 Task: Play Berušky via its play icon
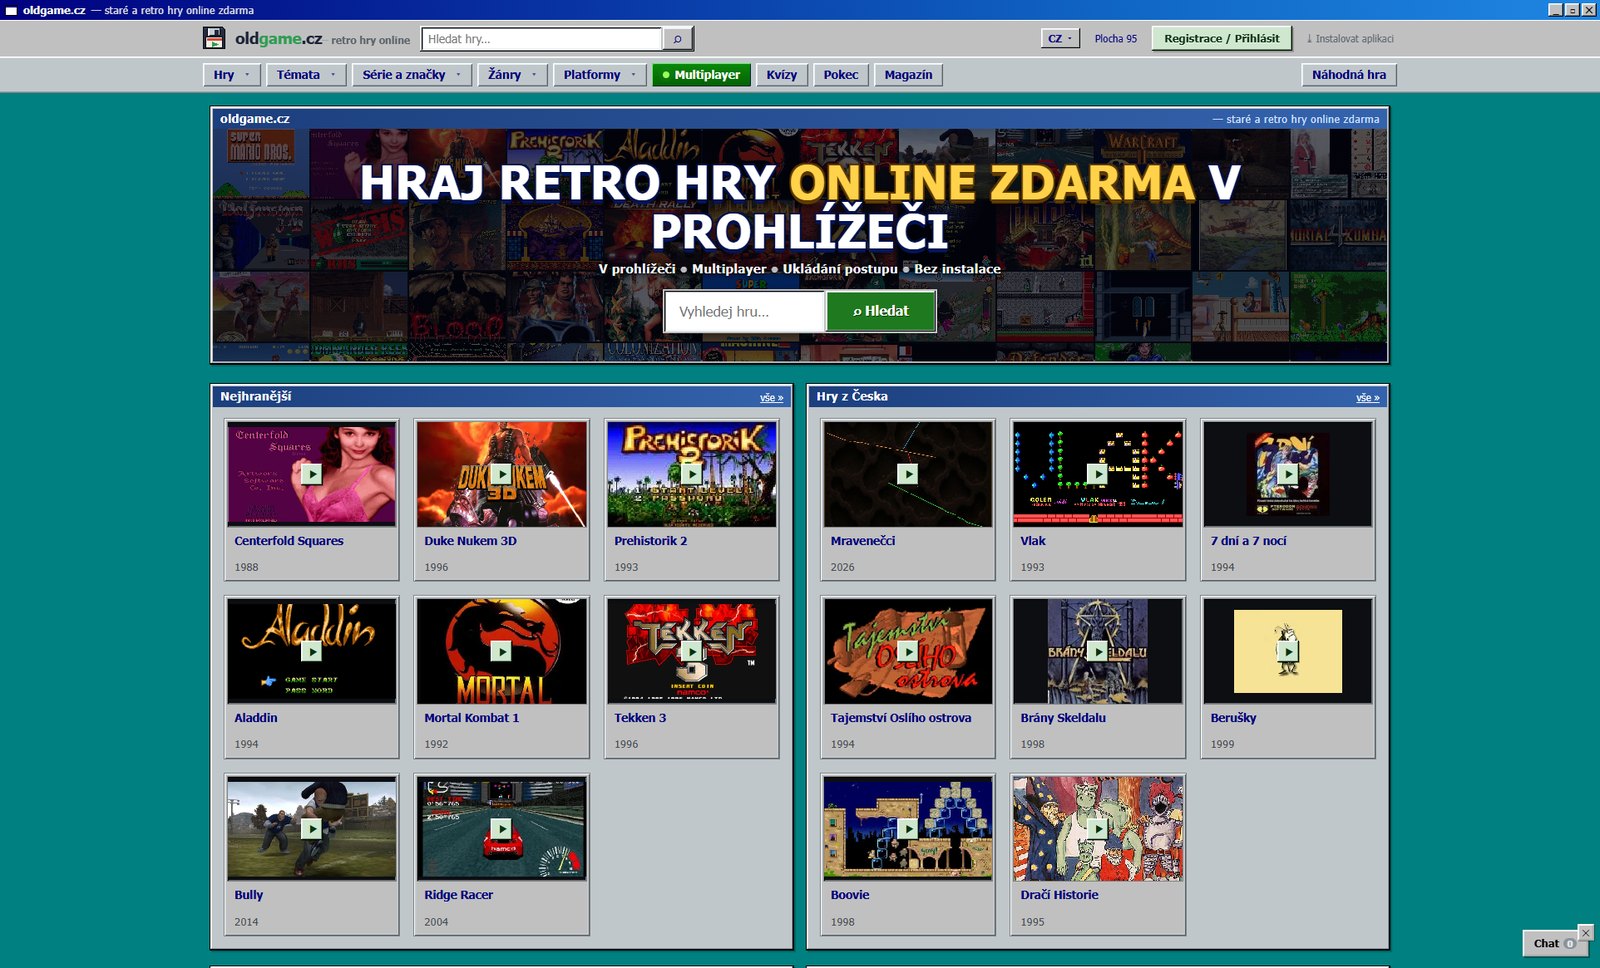(1287, 651)
